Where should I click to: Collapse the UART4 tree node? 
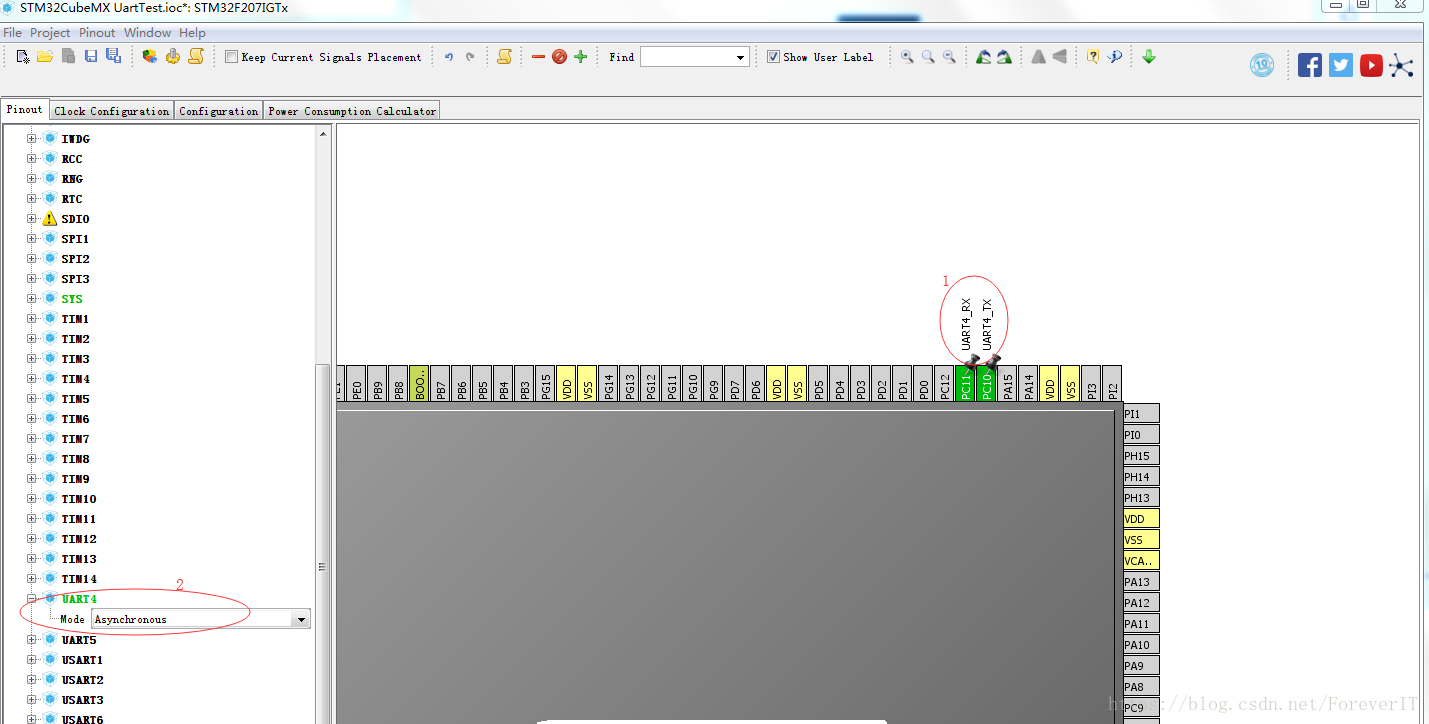tap(32, 599)
